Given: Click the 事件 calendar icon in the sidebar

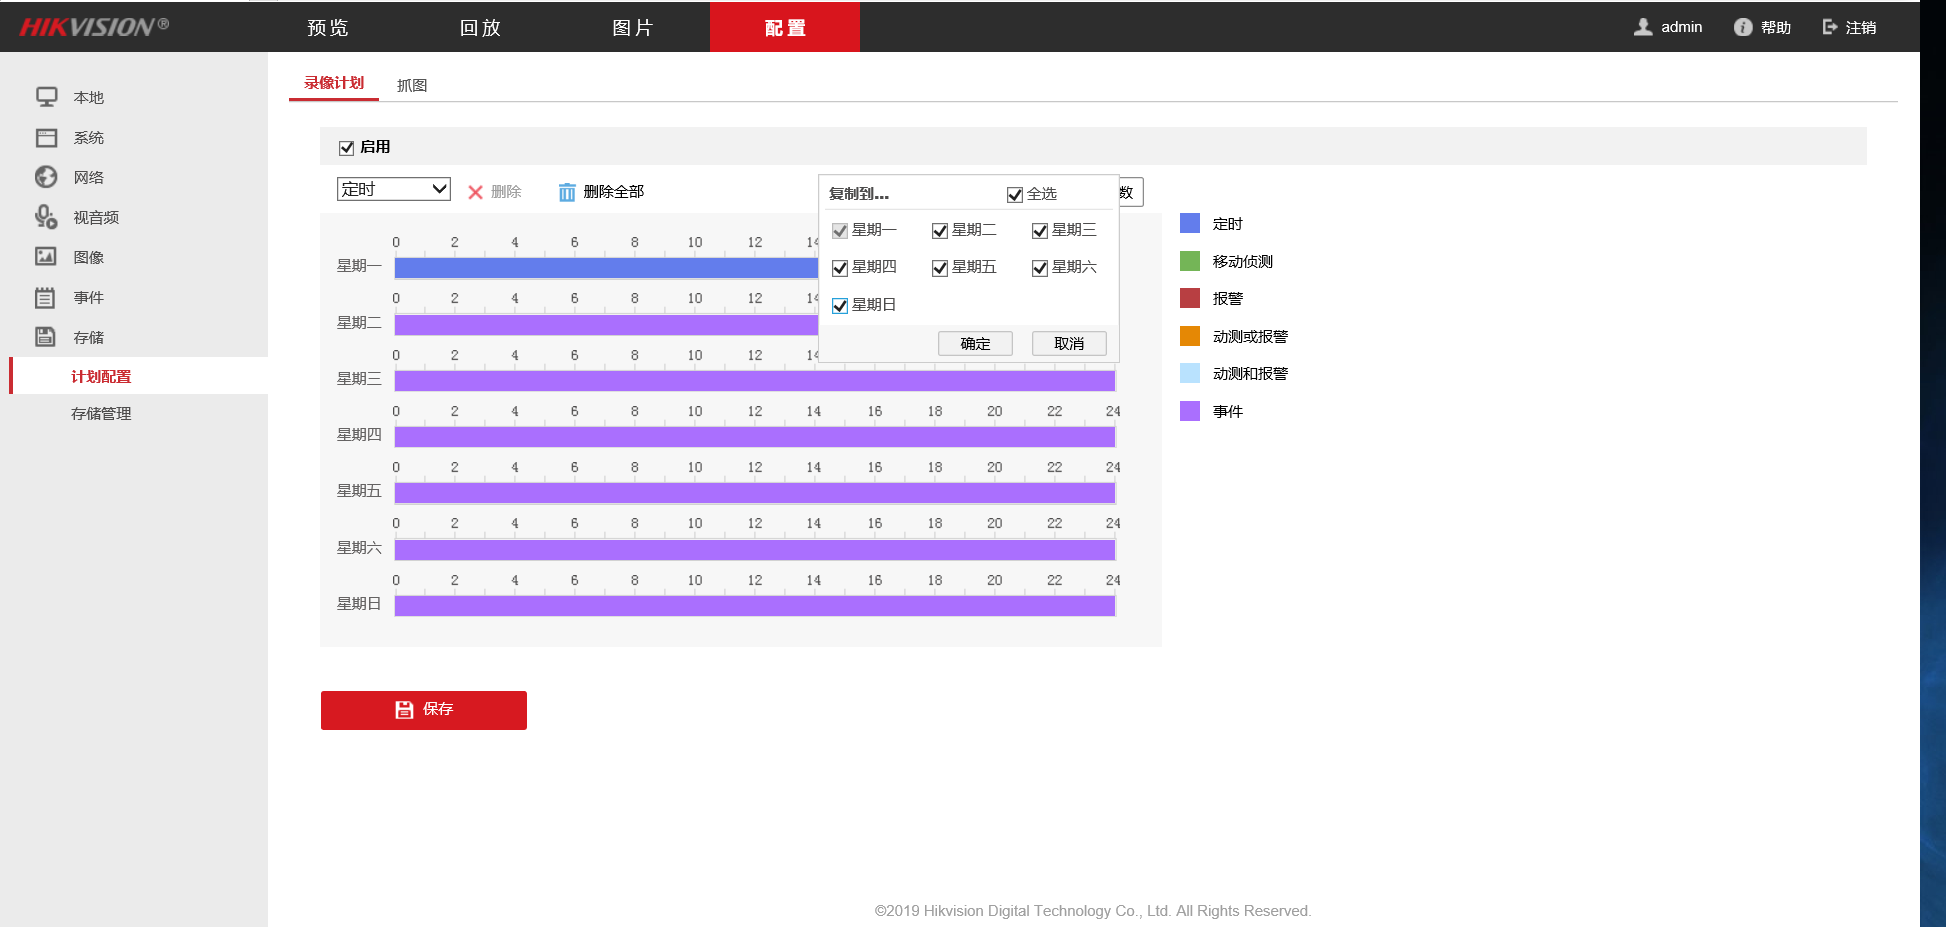Looking at the screenshot, I should coord(46,297).
